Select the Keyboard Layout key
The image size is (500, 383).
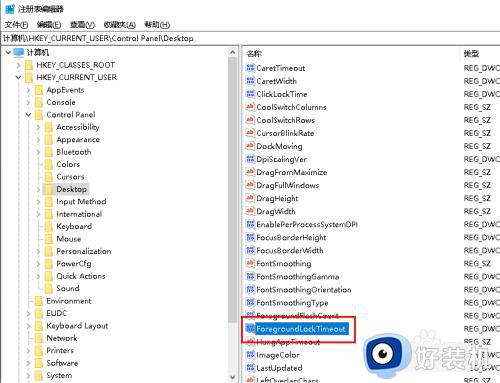(77, 326)
